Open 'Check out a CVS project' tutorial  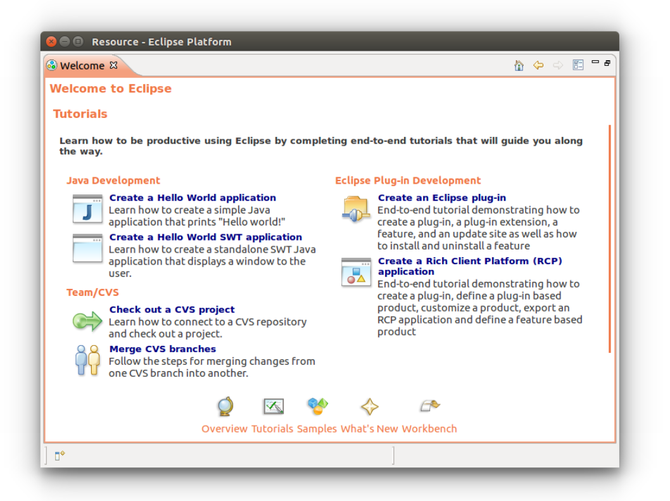pyautogui.click(x=172, y=309)
